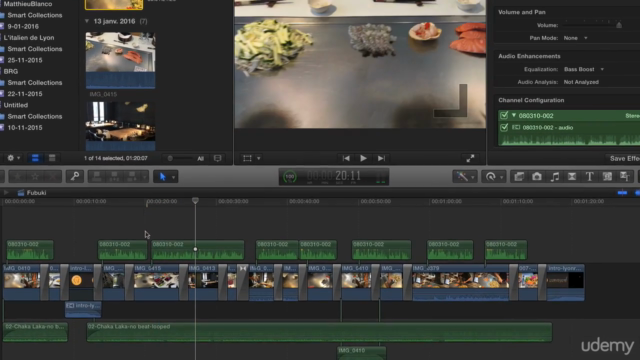Image resolution: width=640 pixels, height=360 pixels.
Task: Open the enhancements wand dropdown arrow
Action: pyautogui.click(x=473, y=177)
